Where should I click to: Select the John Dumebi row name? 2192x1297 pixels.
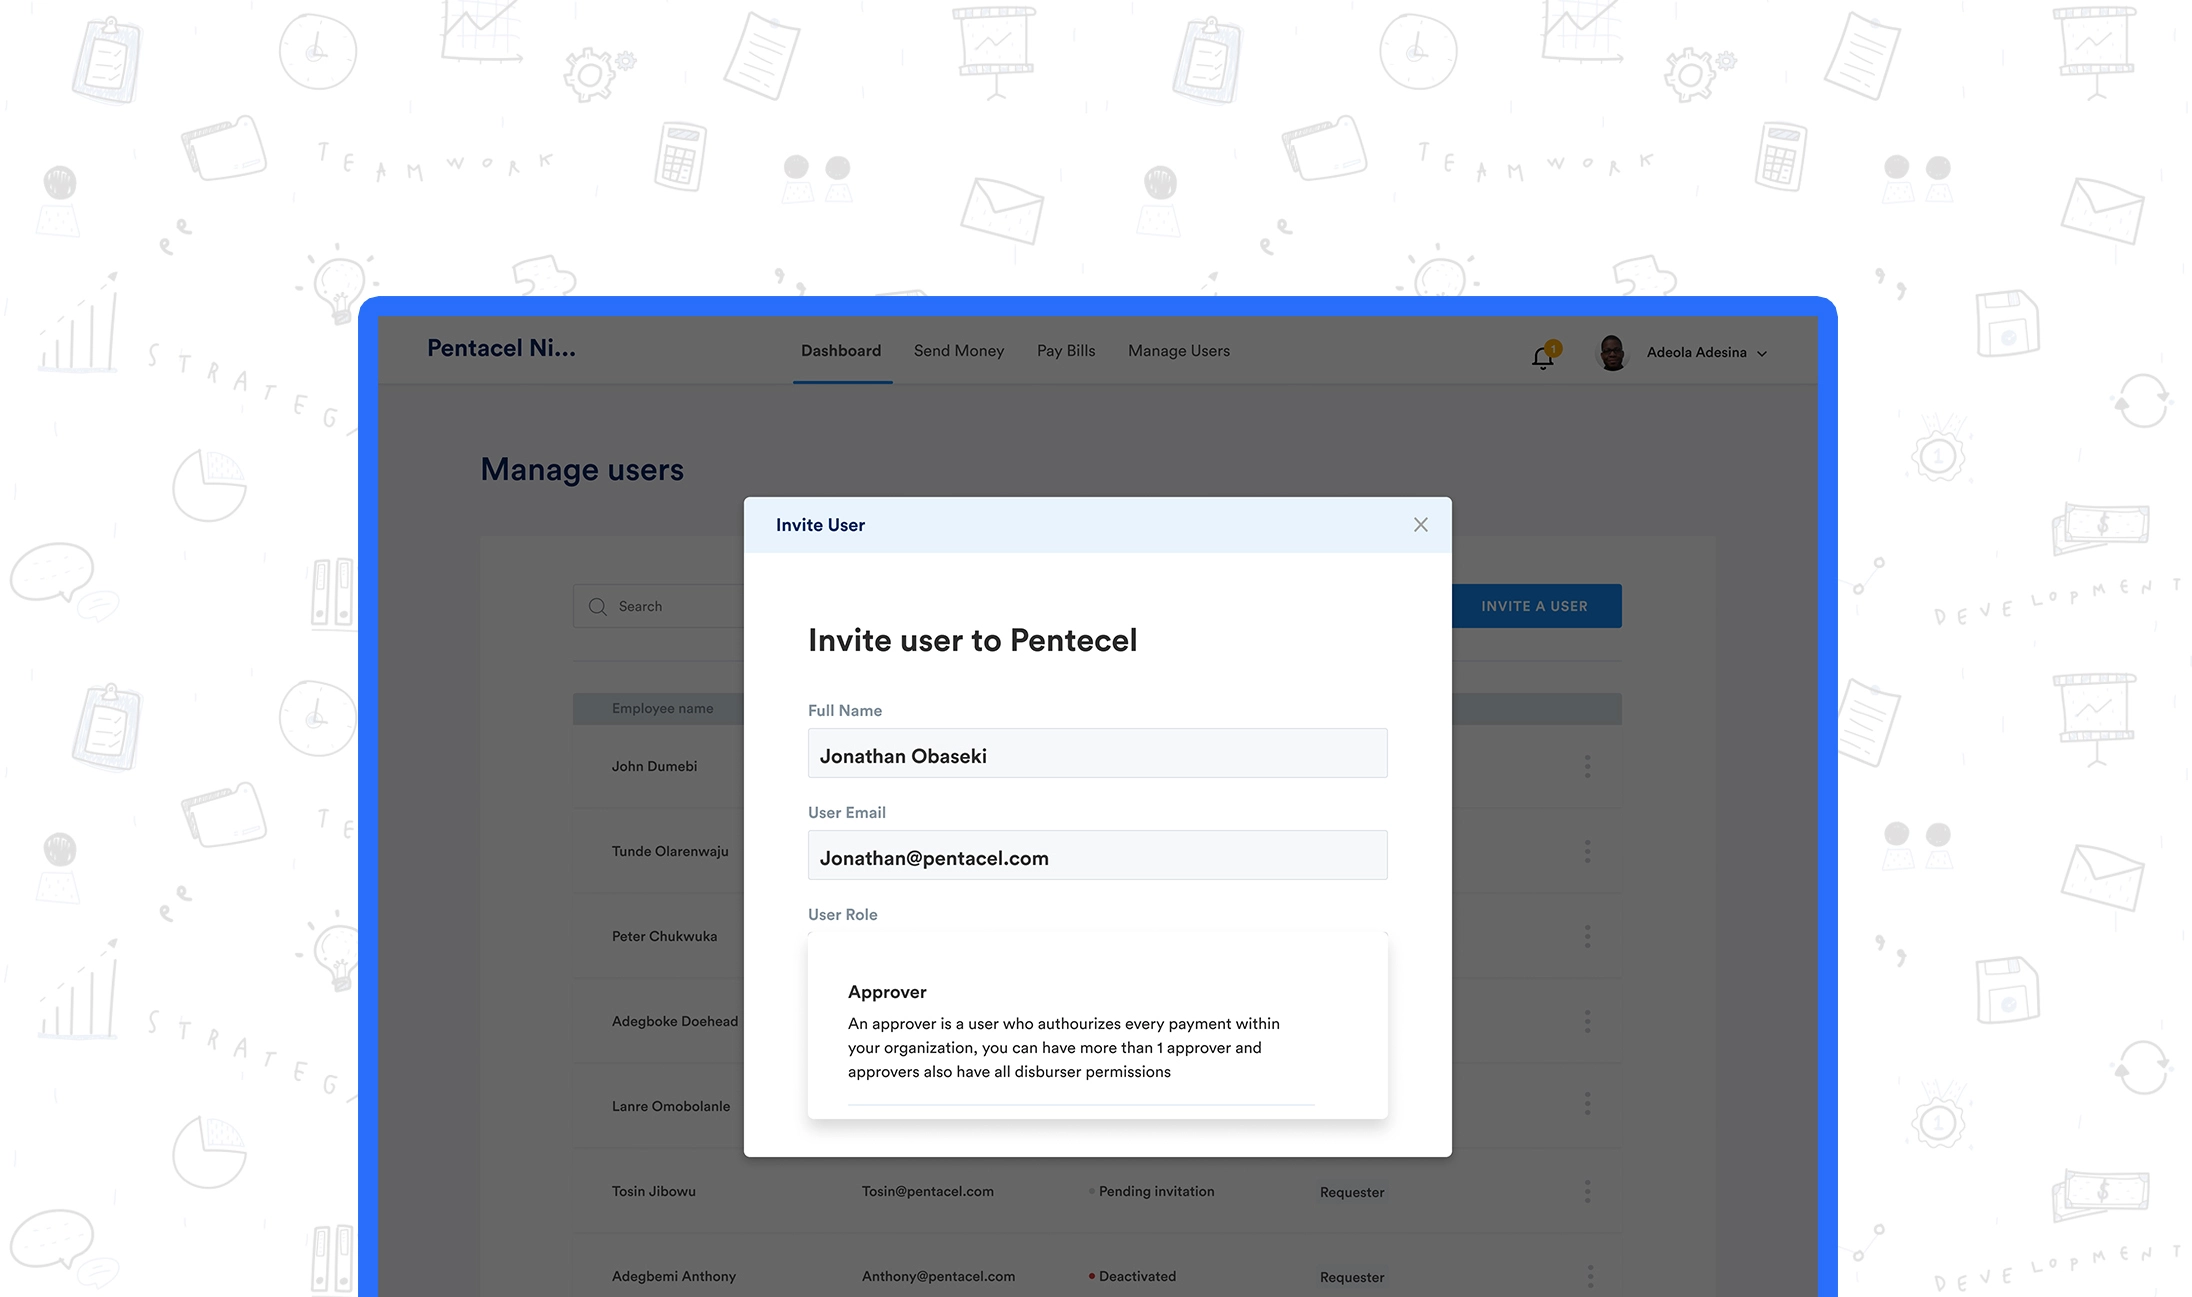pos(654,766)
